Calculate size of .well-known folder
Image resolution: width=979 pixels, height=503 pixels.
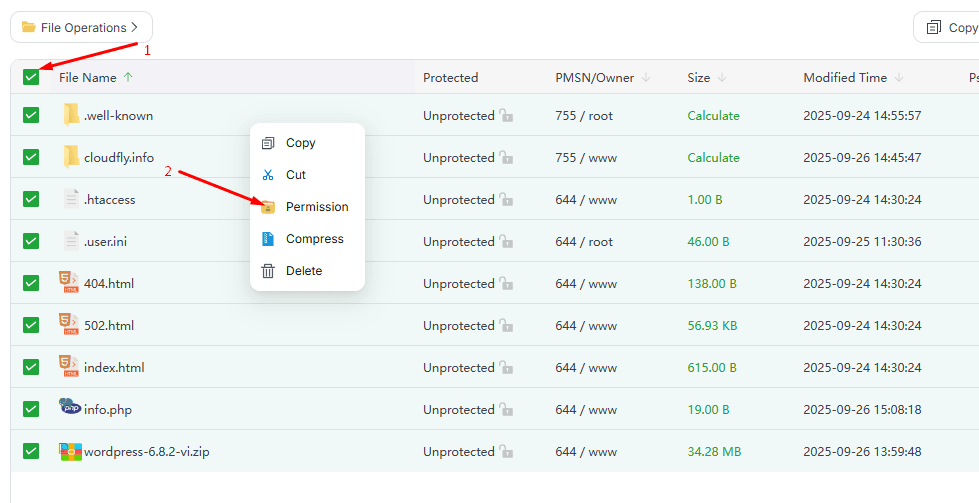(713, 116)
